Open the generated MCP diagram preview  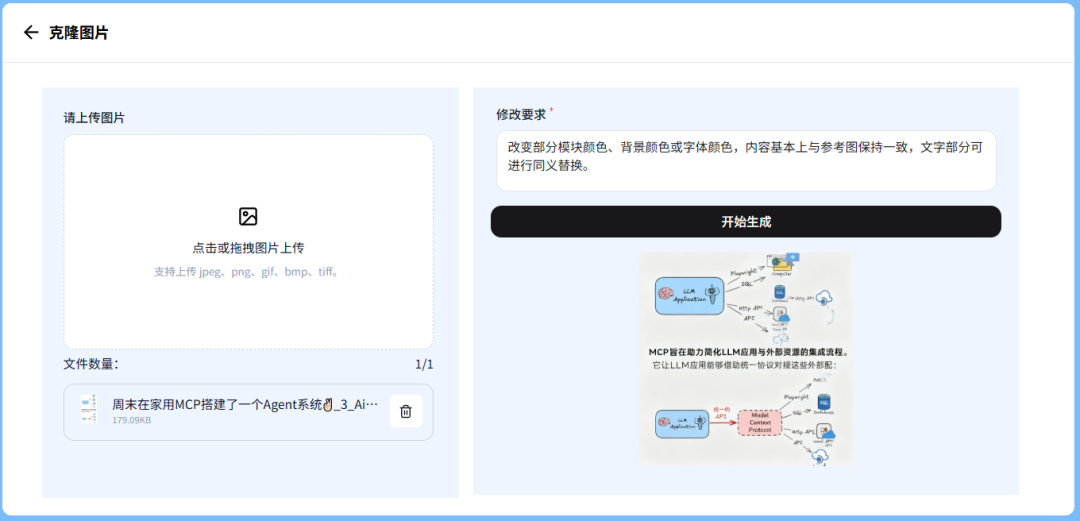pos(745,359)
